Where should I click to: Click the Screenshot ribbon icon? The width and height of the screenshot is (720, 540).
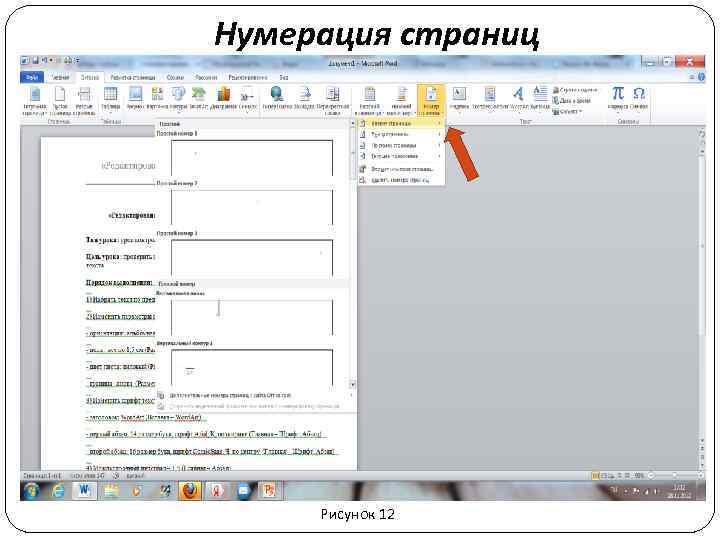(x=248, y=99)
